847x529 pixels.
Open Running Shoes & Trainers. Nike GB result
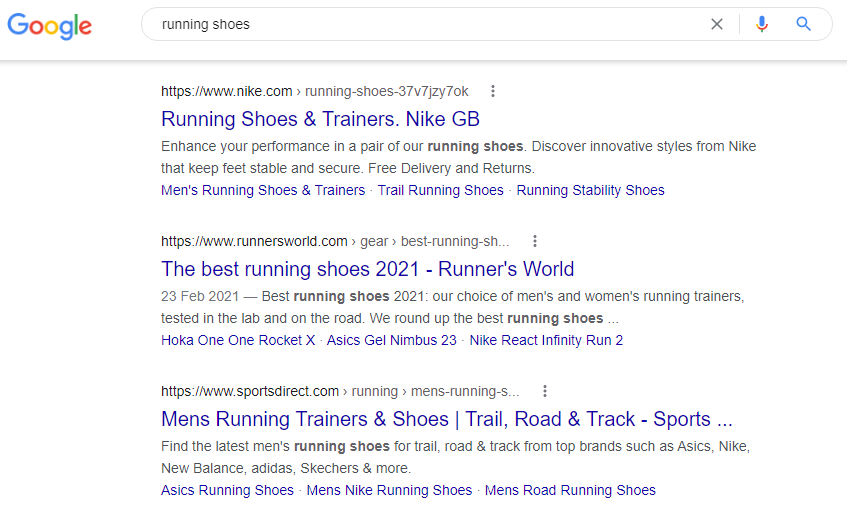coord(320,119)
